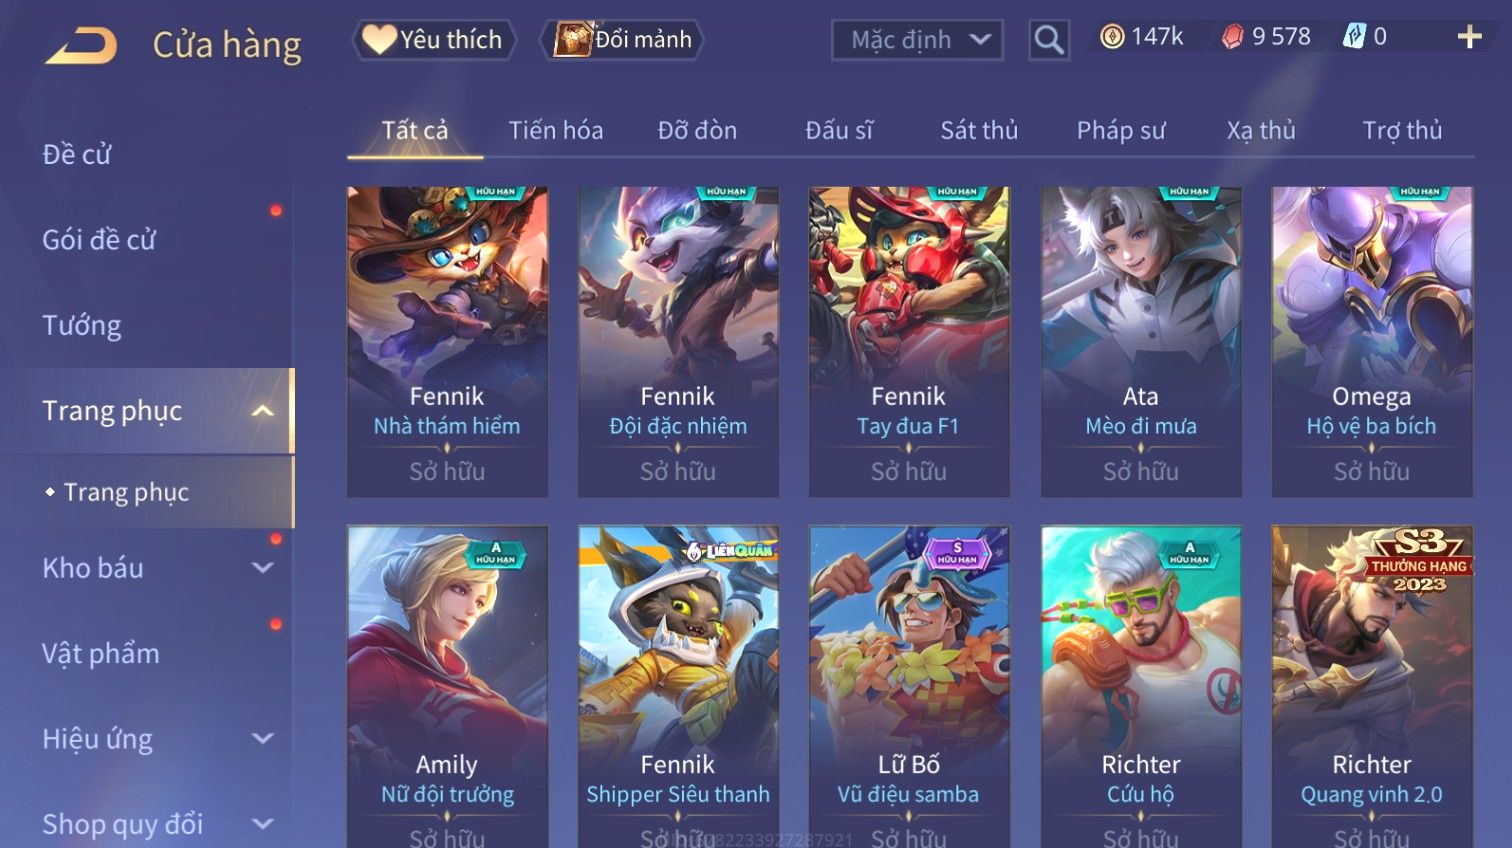
Task: Select Lữ Bố Vũ điệu samba skin
Action: point(909,686)
